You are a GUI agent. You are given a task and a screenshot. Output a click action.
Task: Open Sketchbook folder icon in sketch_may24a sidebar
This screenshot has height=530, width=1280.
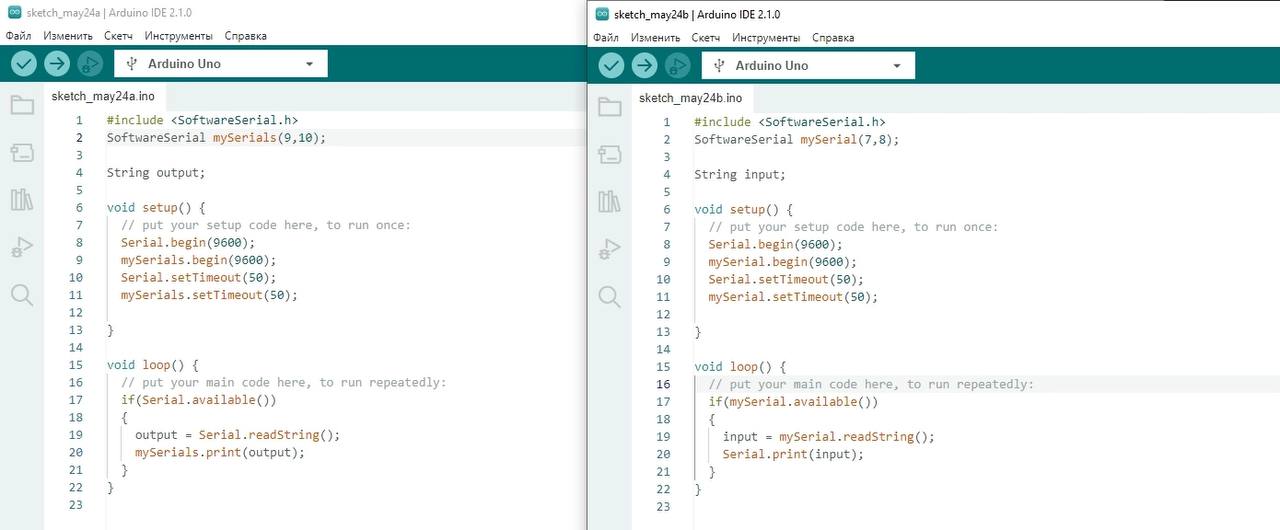pyautogui.click(x=22, y=105)
